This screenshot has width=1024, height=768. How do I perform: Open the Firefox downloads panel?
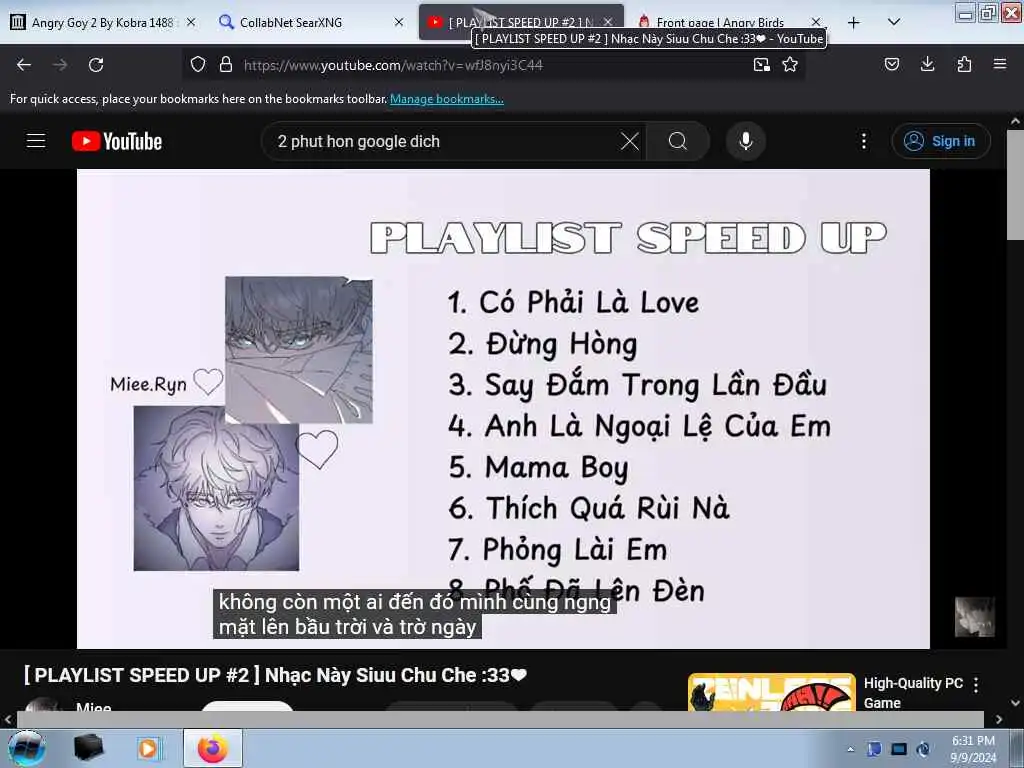pos(927,64)
